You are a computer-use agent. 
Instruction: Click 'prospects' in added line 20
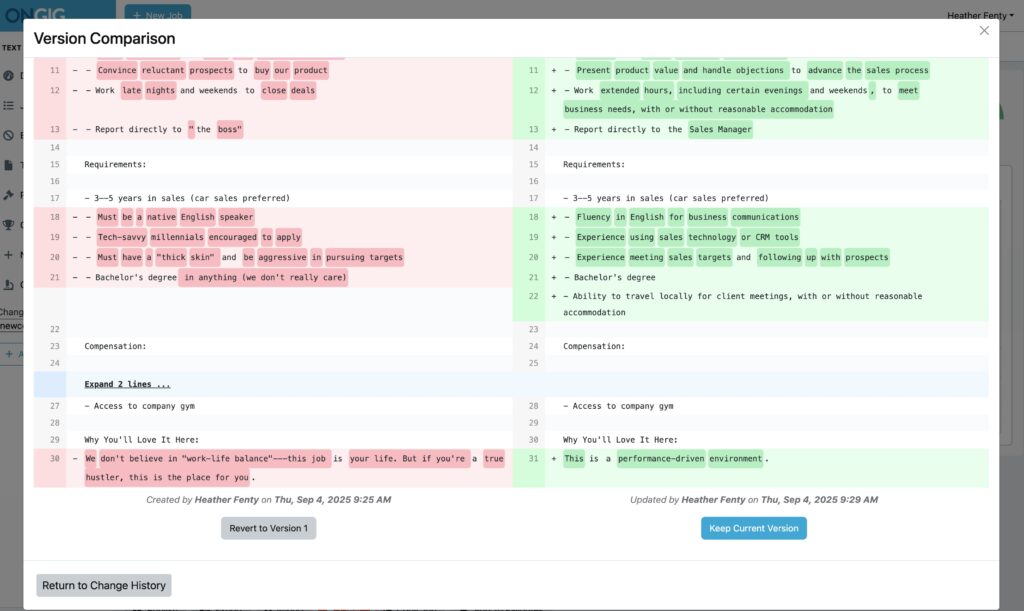[867, 258]
